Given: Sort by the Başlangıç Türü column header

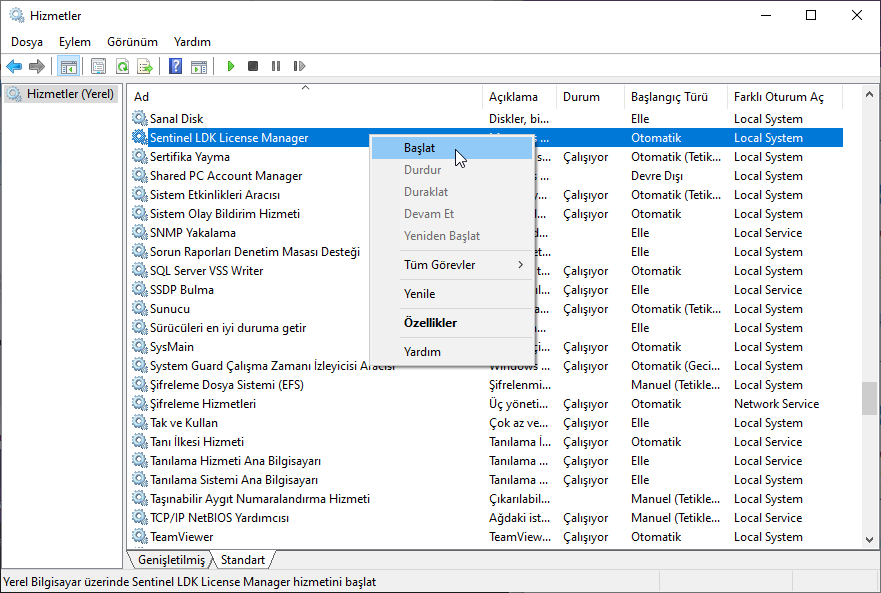Looking at the screenshot, I should 669,97.
